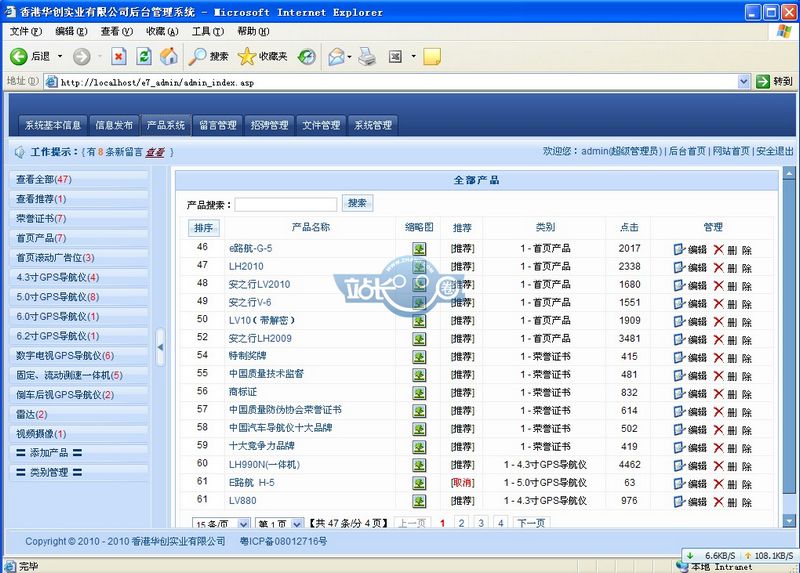This screenshot has width=800, height=573.
Task: Switch to the 产品系统 tab
Action: point(166,125)
